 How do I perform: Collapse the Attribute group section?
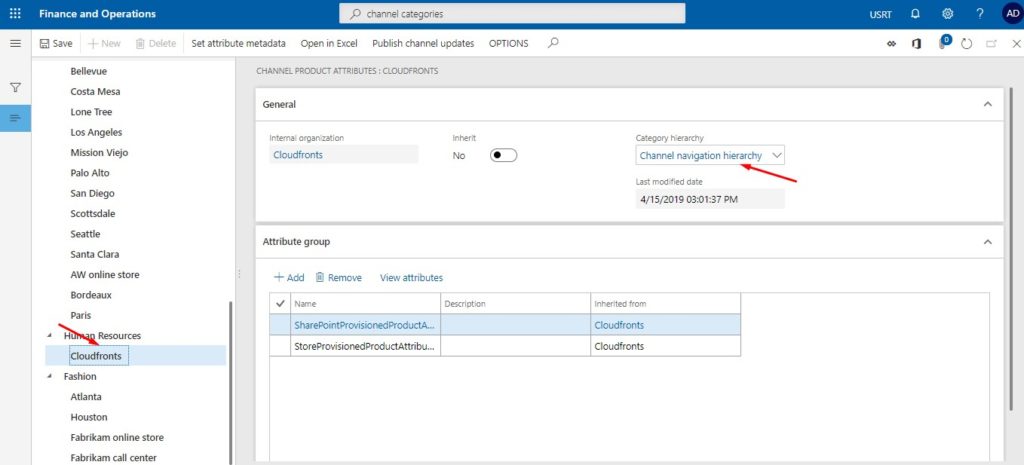[988, 242]
